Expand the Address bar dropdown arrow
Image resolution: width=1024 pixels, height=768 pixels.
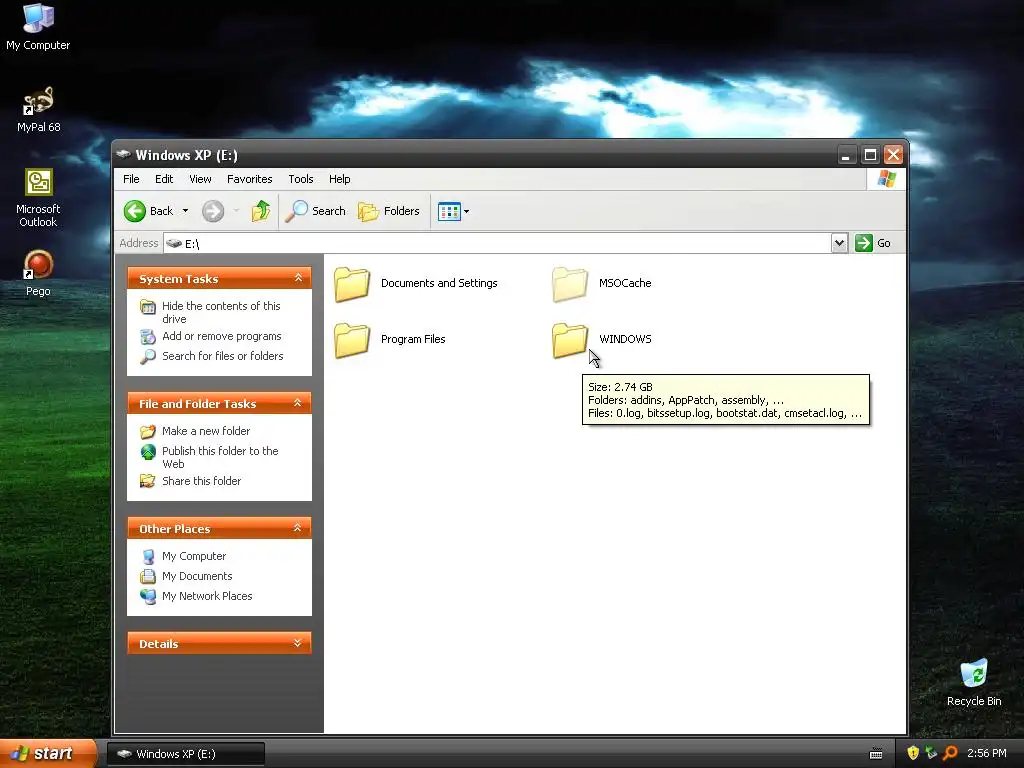point(839,243)
